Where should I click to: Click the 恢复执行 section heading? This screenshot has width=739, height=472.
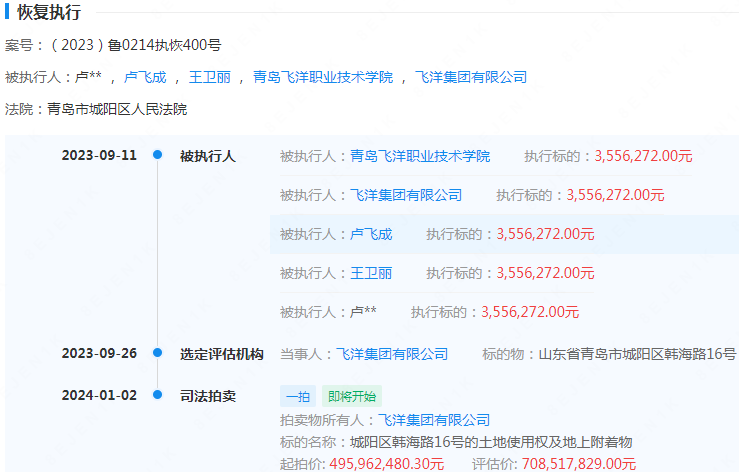(x=49, y=12)
